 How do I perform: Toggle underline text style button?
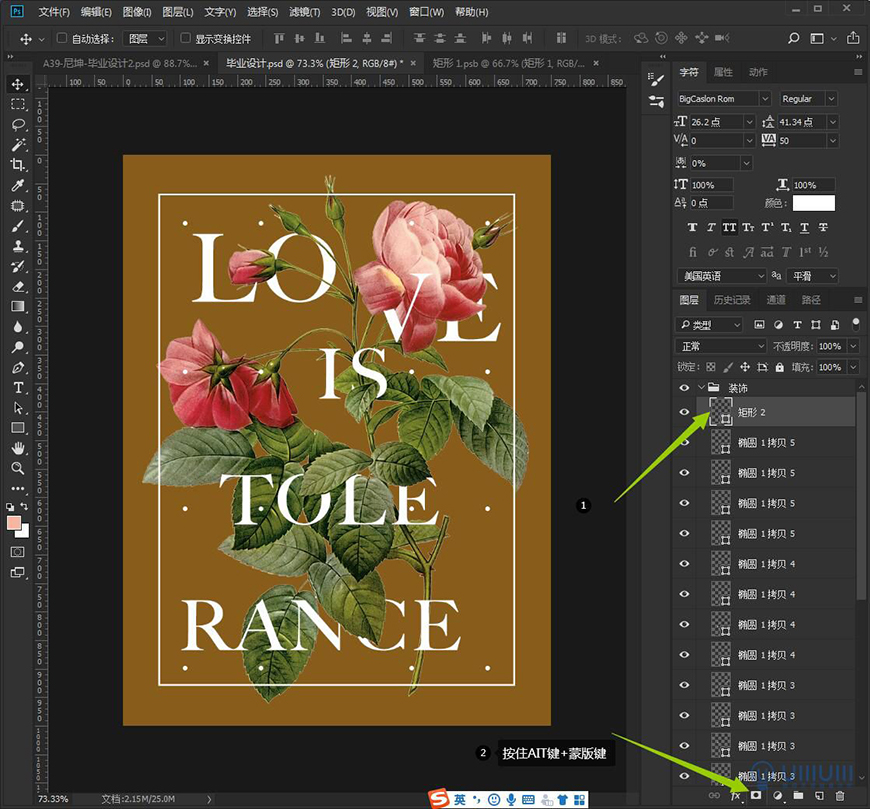(x=805, y=227)
